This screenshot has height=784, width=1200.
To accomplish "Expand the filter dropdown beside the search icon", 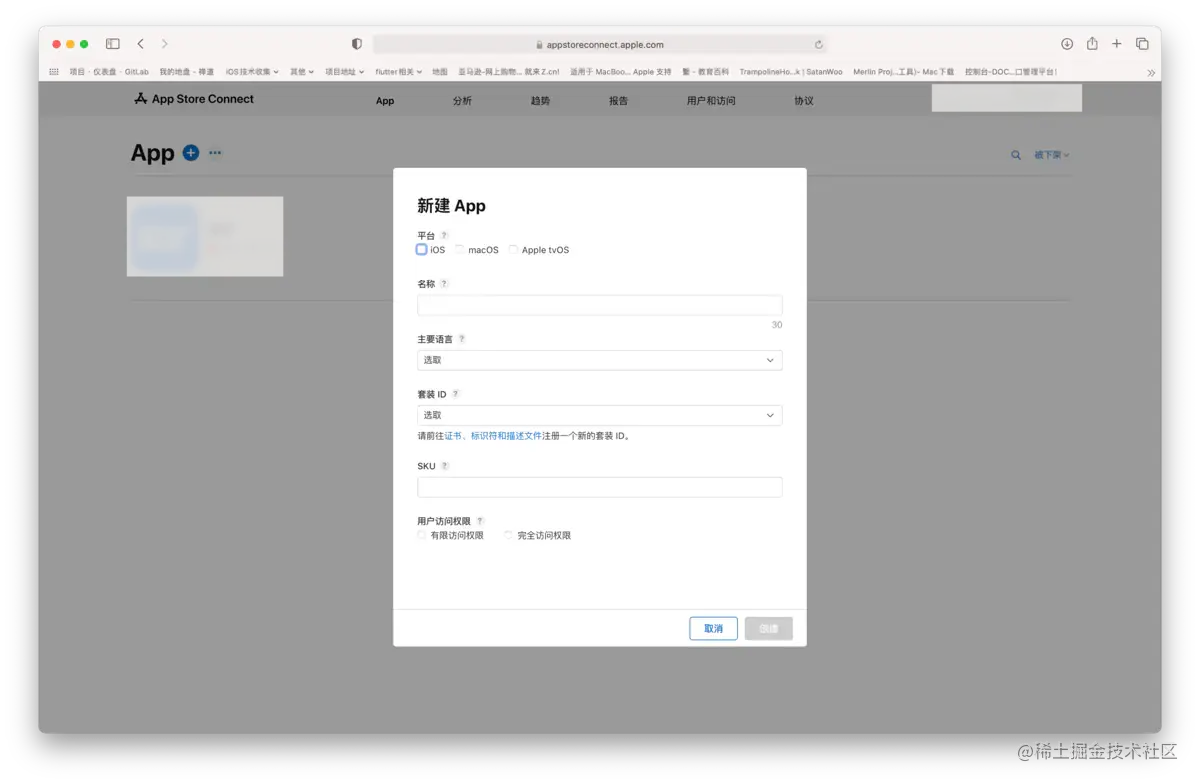I will pyautogui.click(x=1051, y=155).
